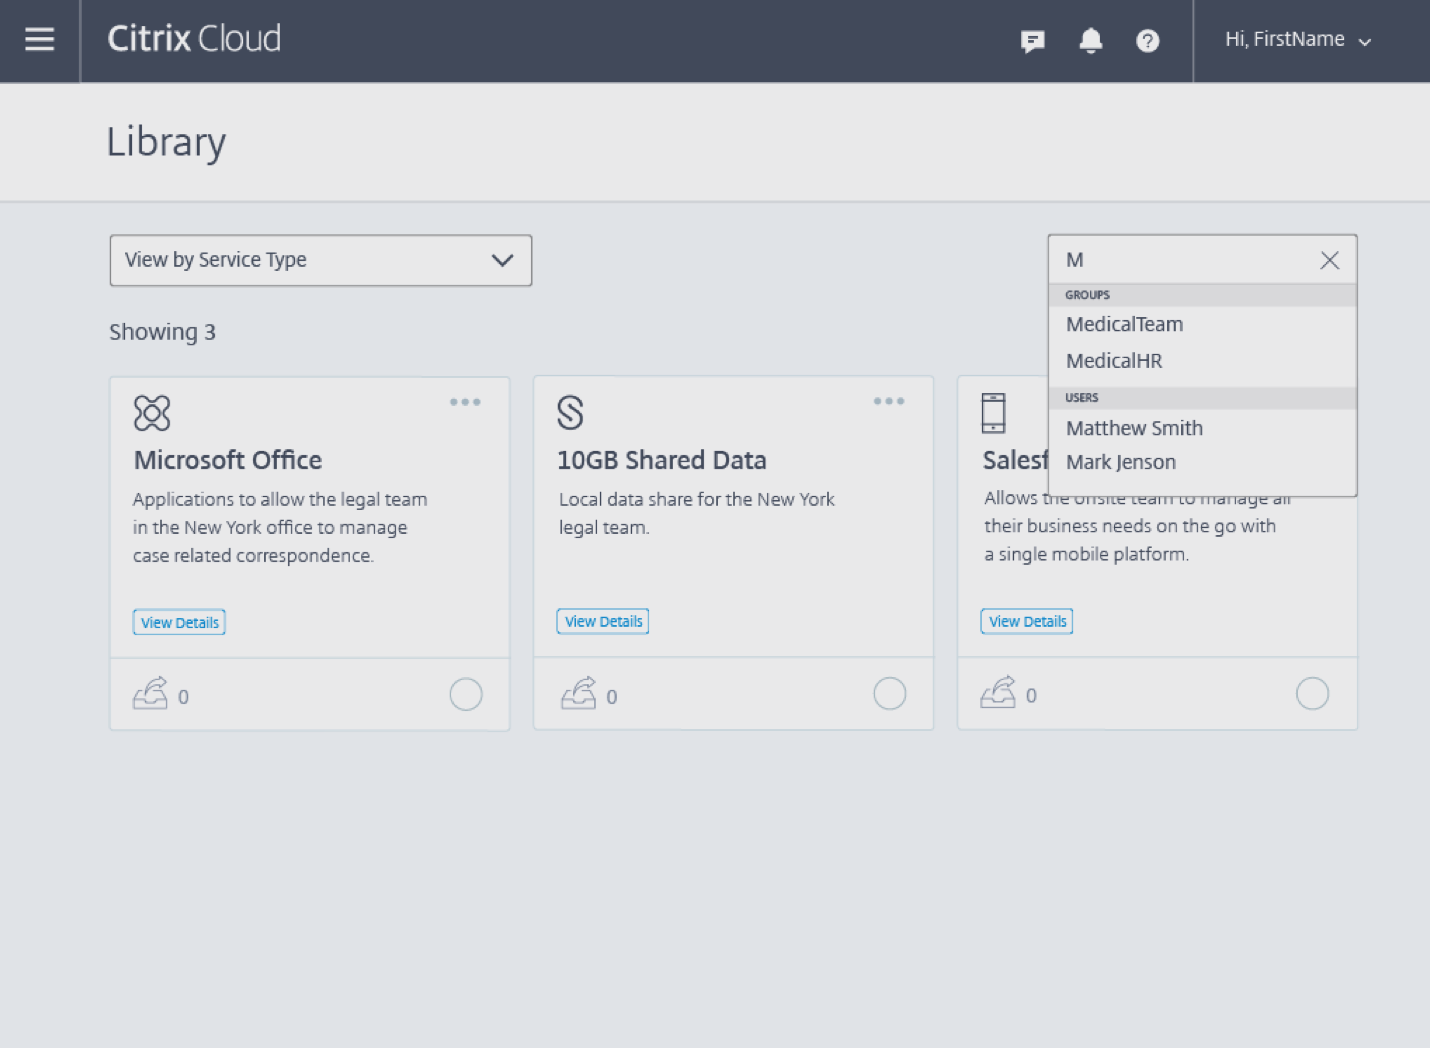This screenshot has width=1430, height=1048.
Task: Clear the search field with X
Action: coord(1329,261)
